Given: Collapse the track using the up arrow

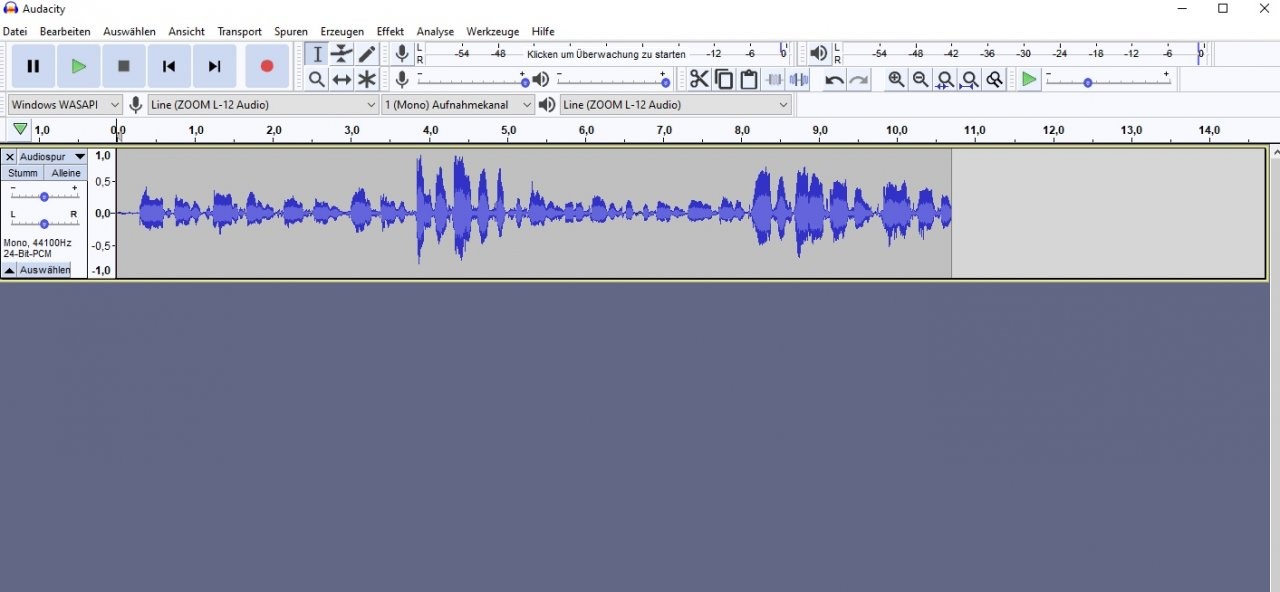Looking at the screenshot, I should tap(9, 270).
